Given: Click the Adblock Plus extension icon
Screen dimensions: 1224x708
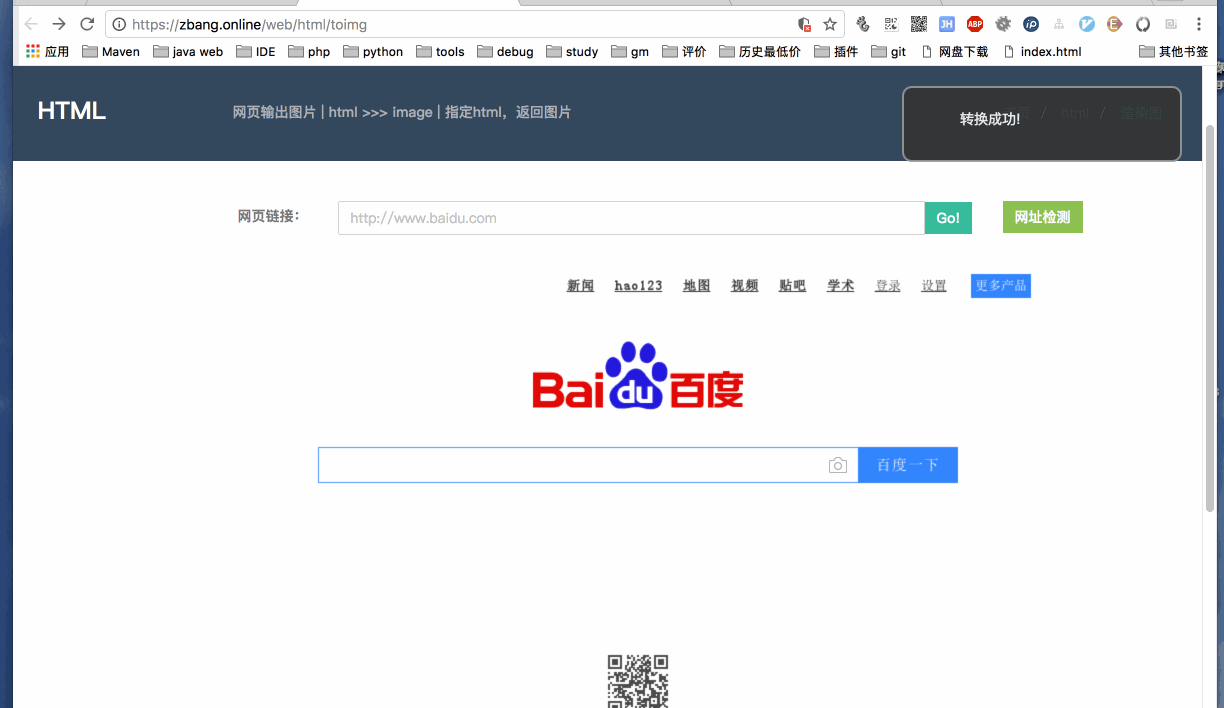Looking at the screenshot, I should [x=974, y=24].
